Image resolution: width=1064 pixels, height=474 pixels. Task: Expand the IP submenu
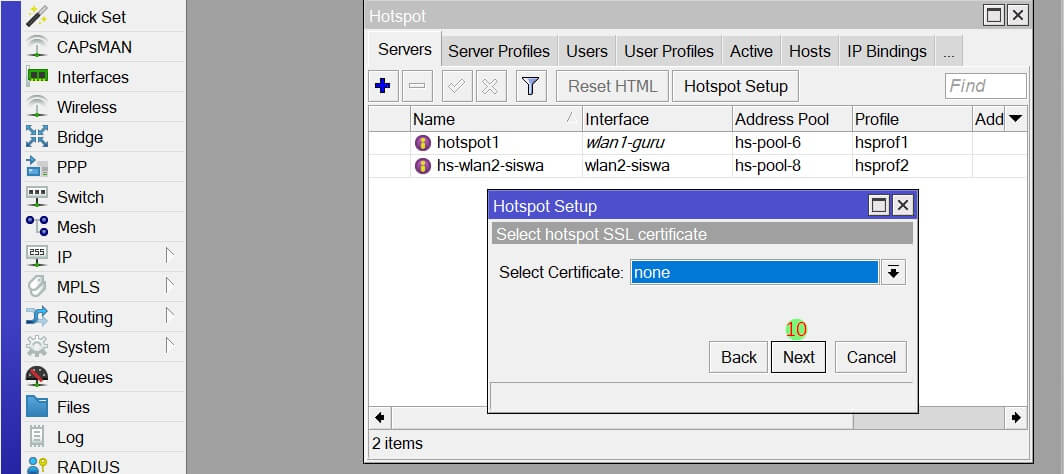point(64,257)
